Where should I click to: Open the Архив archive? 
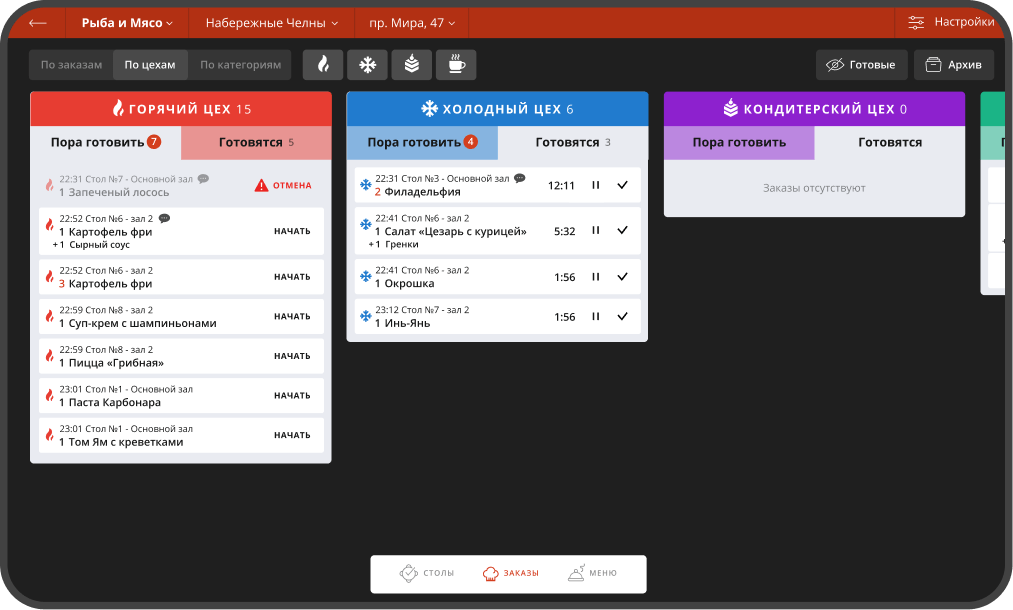coord(954,65)
